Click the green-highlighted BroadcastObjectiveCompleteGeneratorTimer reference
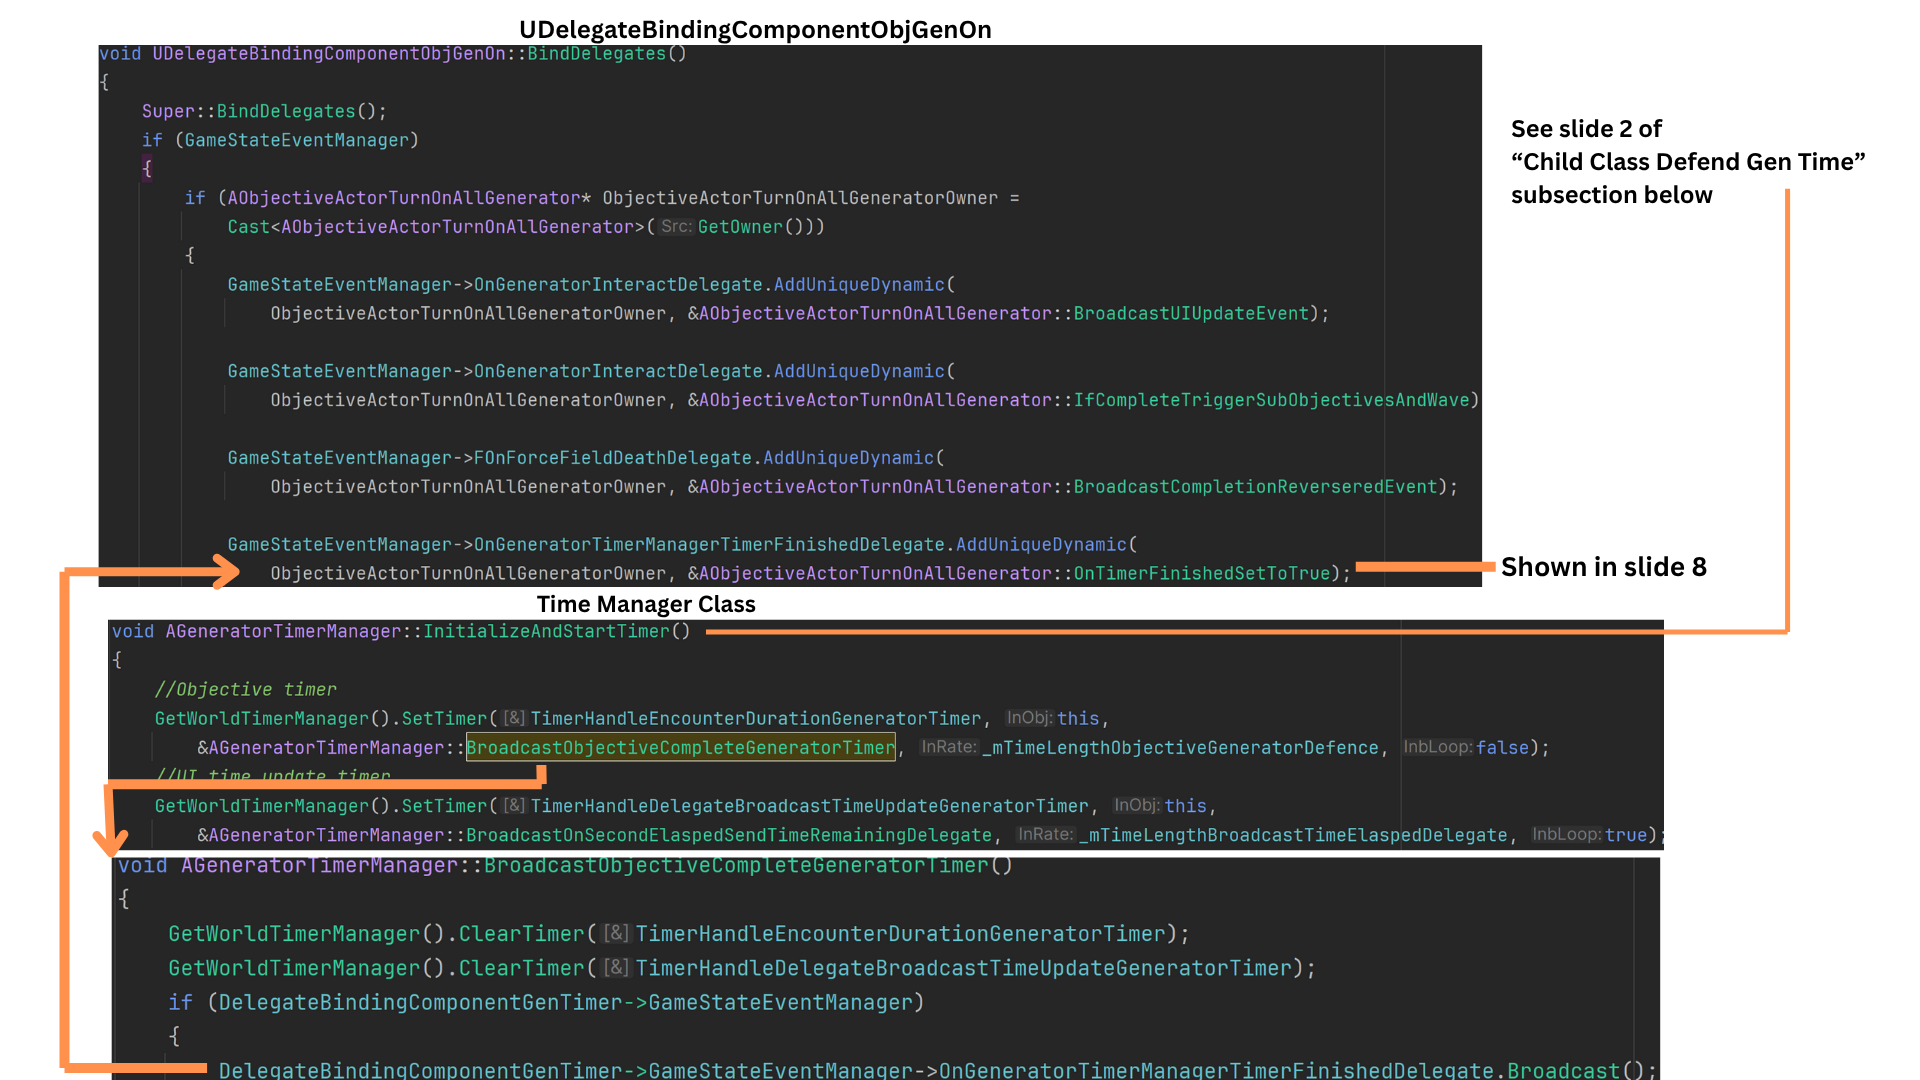 pos(680,747)
